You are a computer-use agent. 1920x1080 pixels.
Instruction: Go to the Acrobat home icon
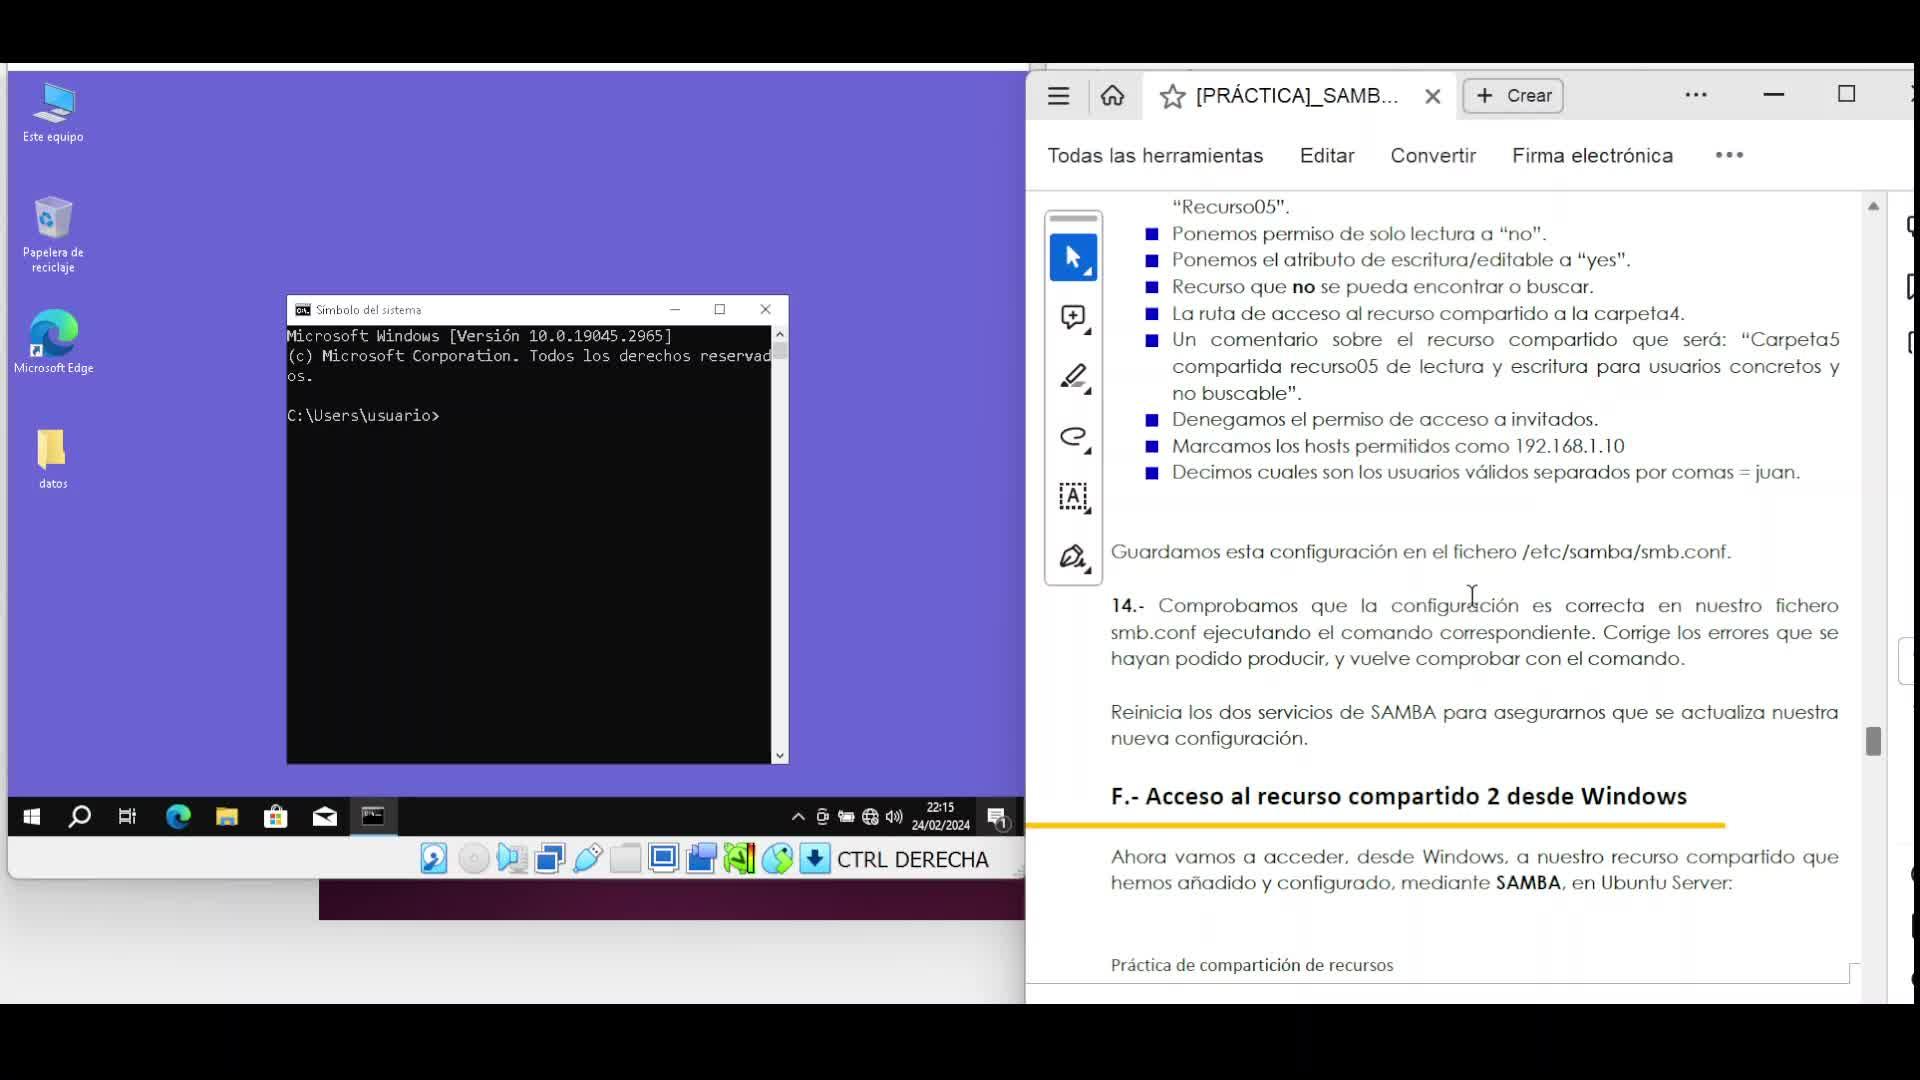point(1112,96)
